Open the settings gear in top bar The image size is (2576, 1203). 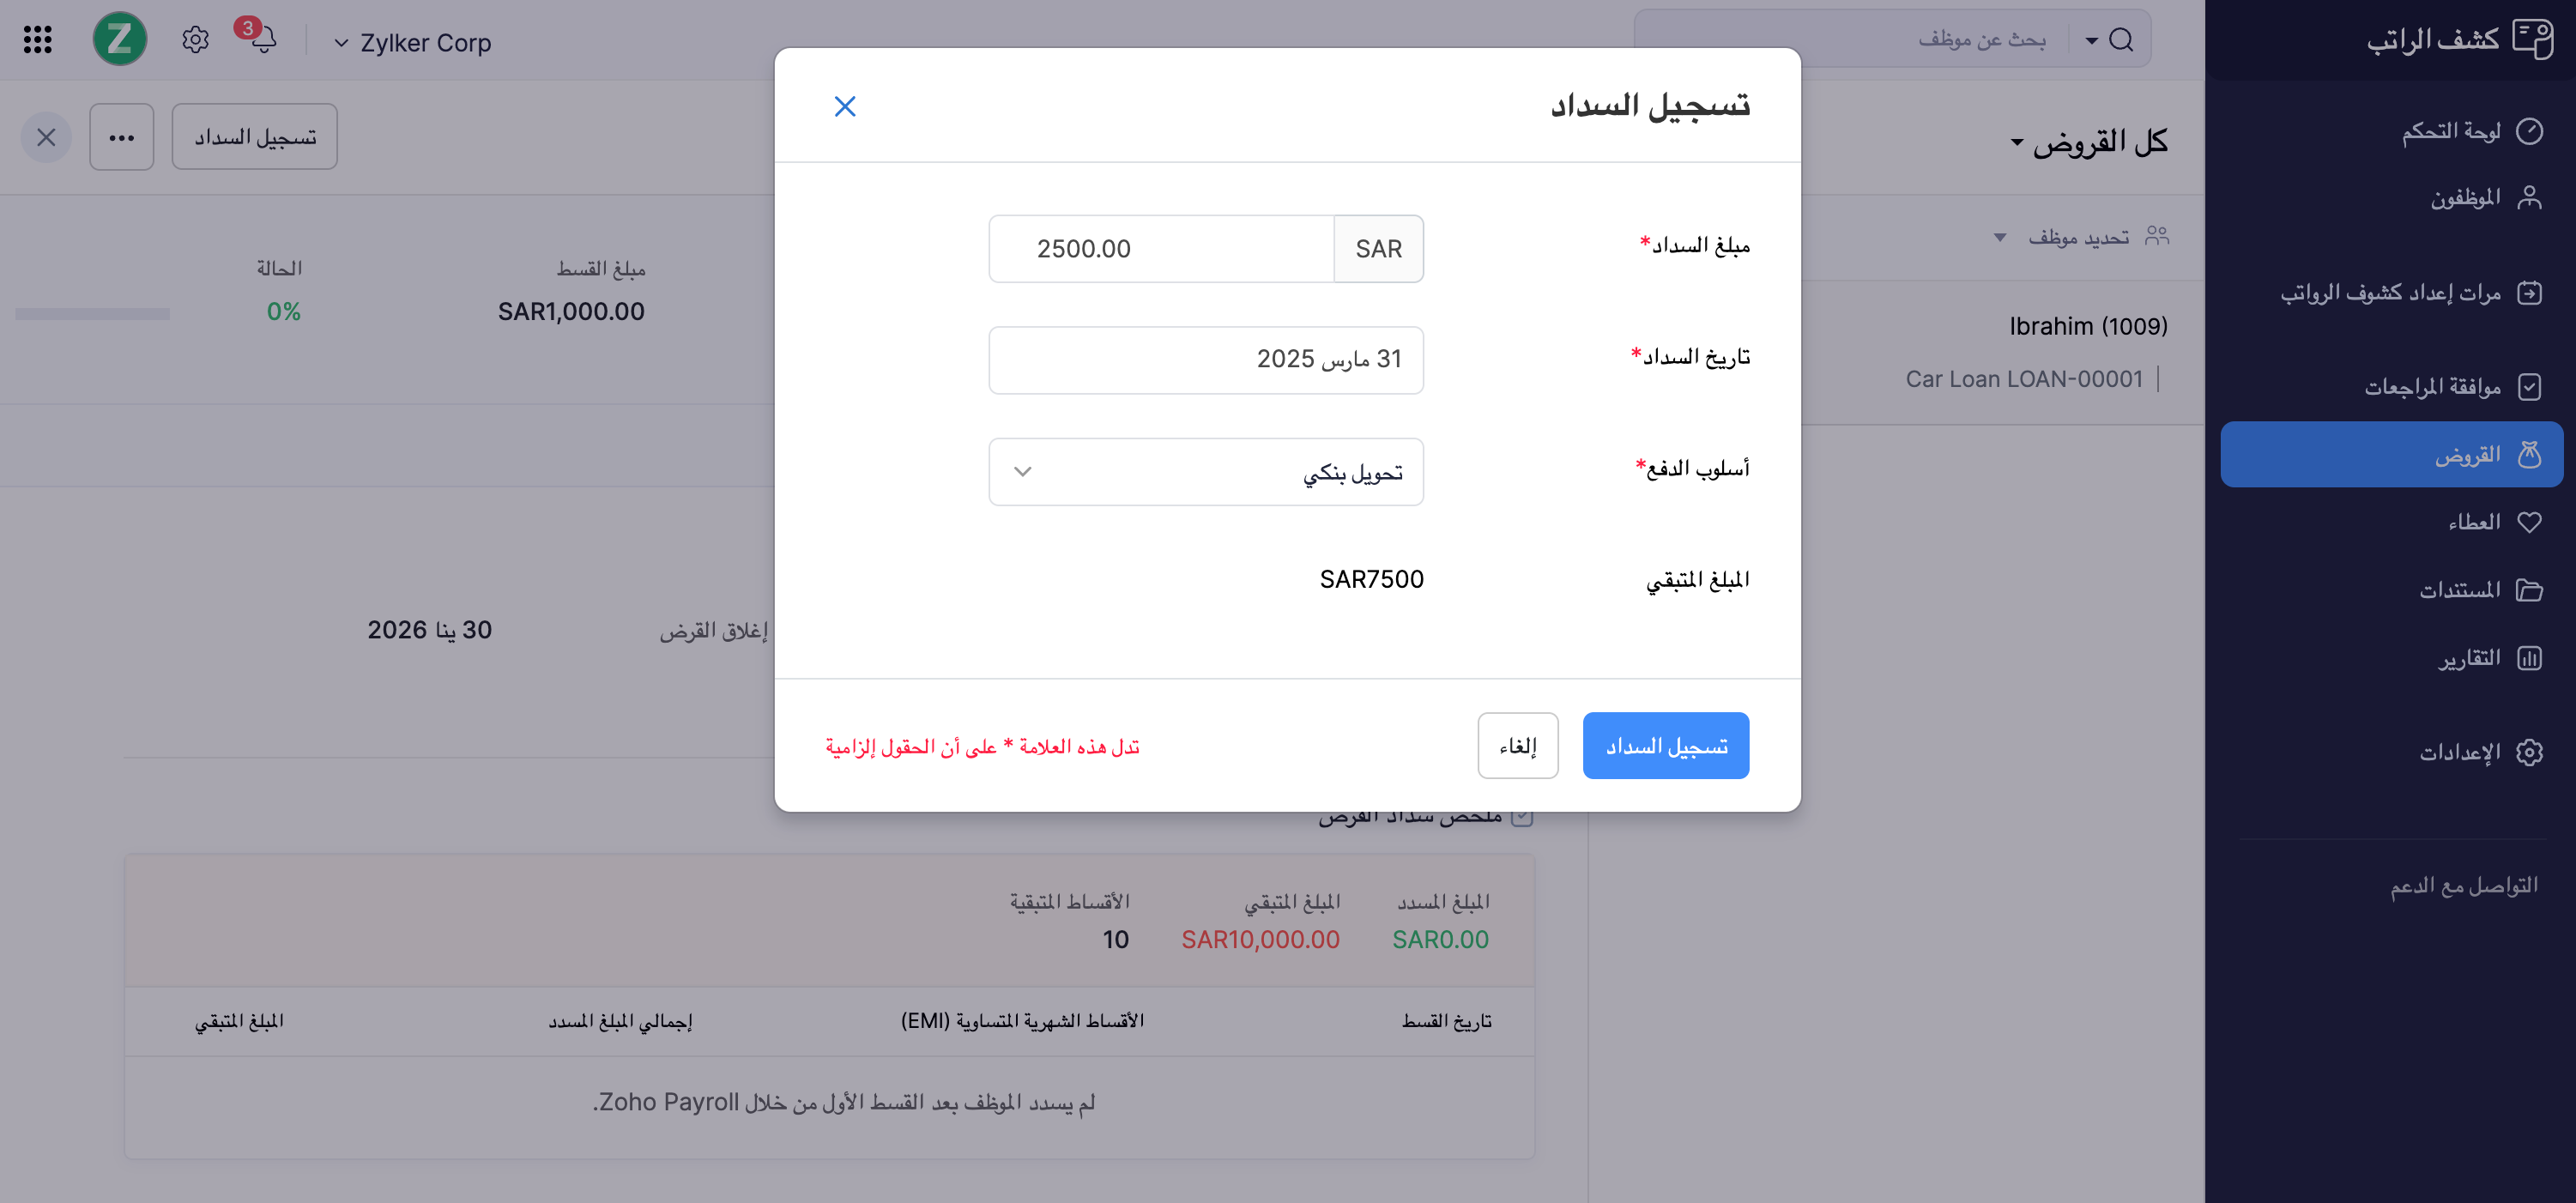point(195,40)
